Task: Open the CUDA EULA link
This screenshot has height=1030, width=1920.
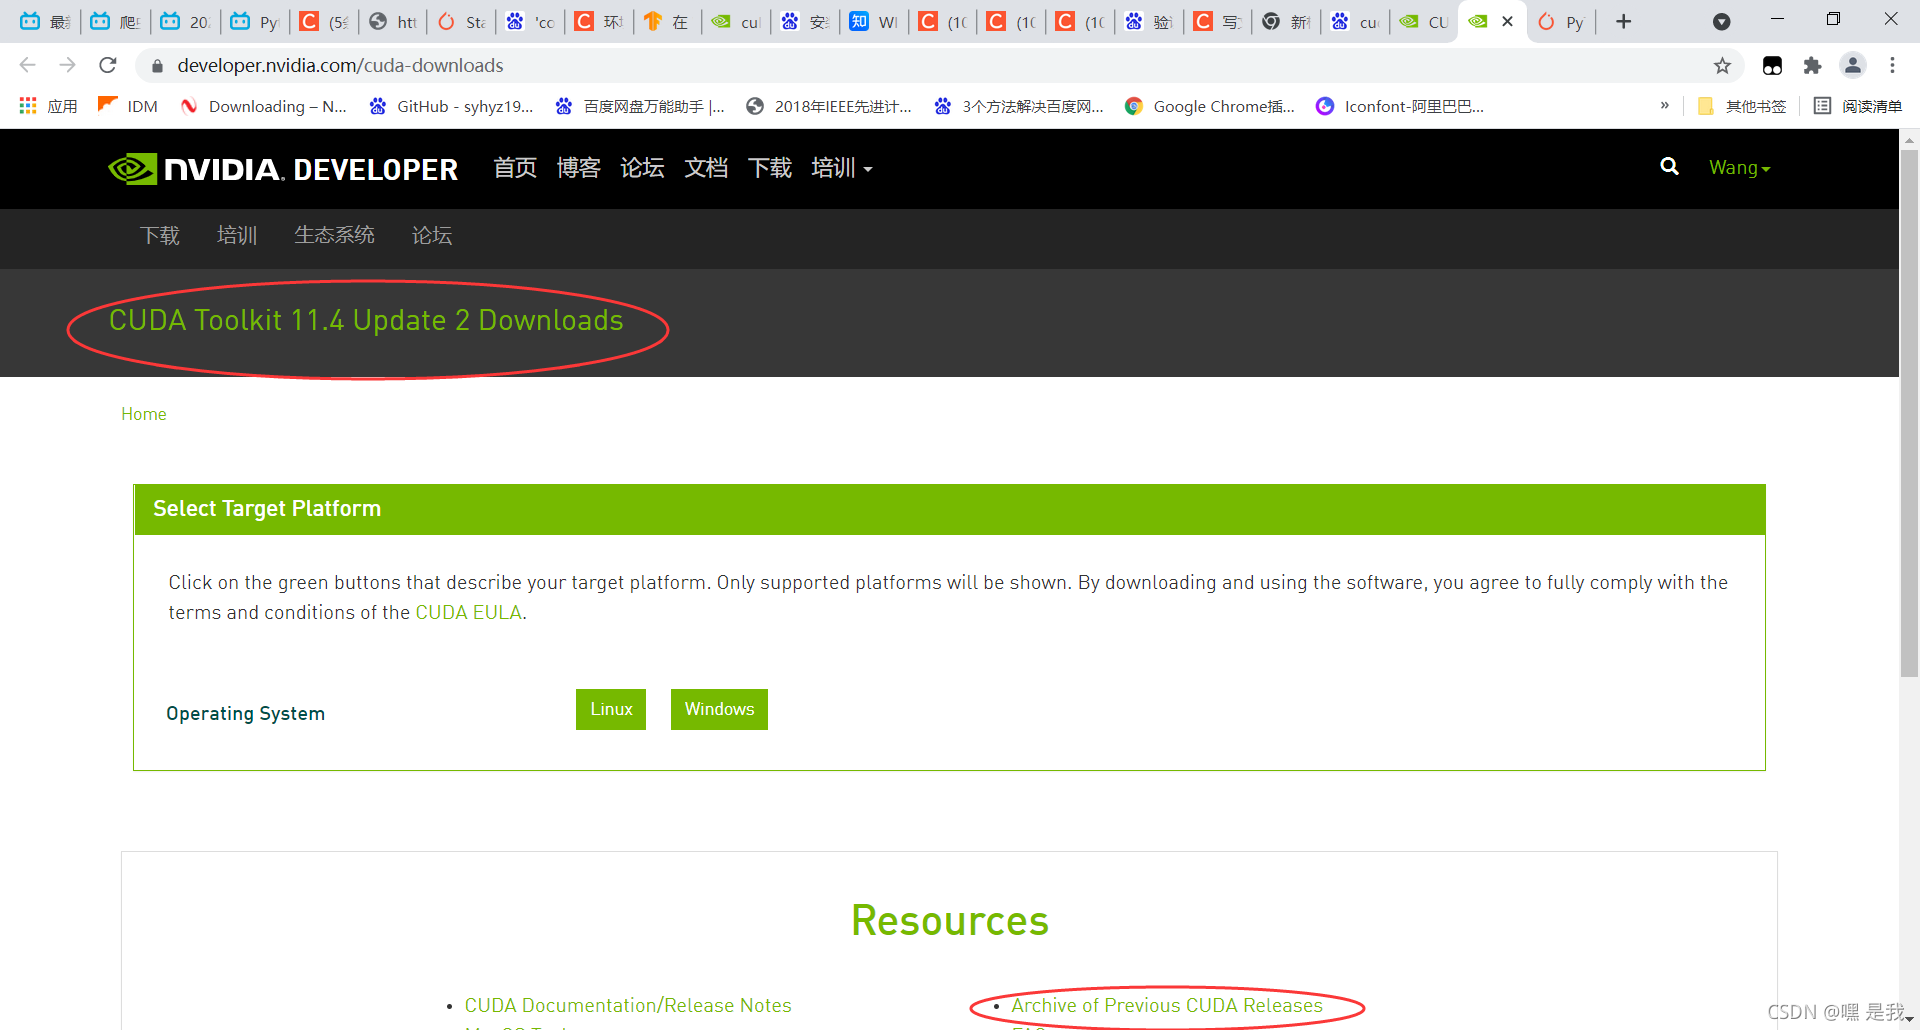Action: click(x=469, y=612)
